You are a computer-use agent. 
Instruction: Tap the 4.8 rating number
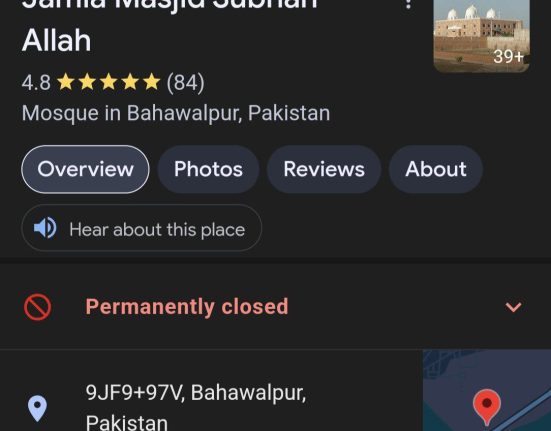36,83
